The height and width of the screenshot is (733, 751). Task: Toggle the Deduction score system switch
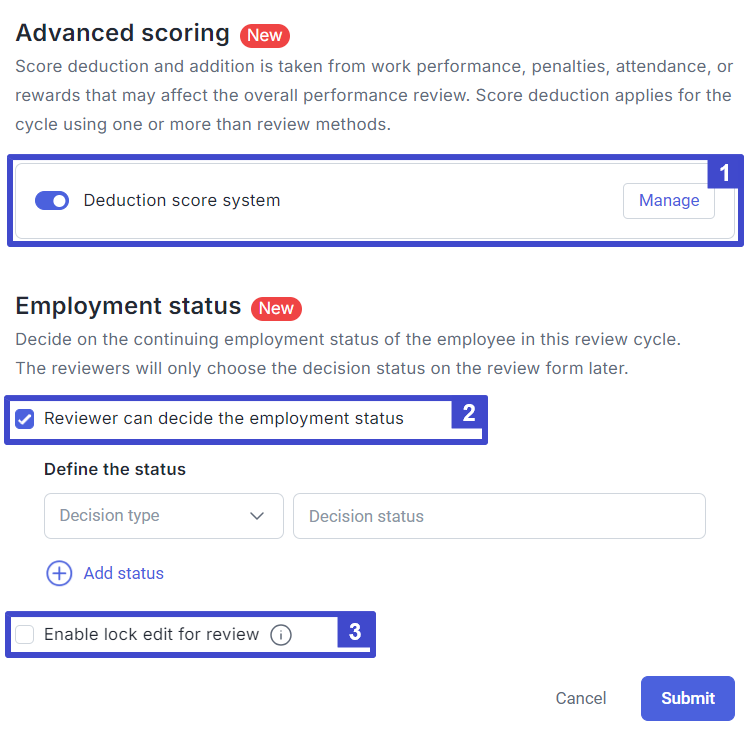(52, 200)
